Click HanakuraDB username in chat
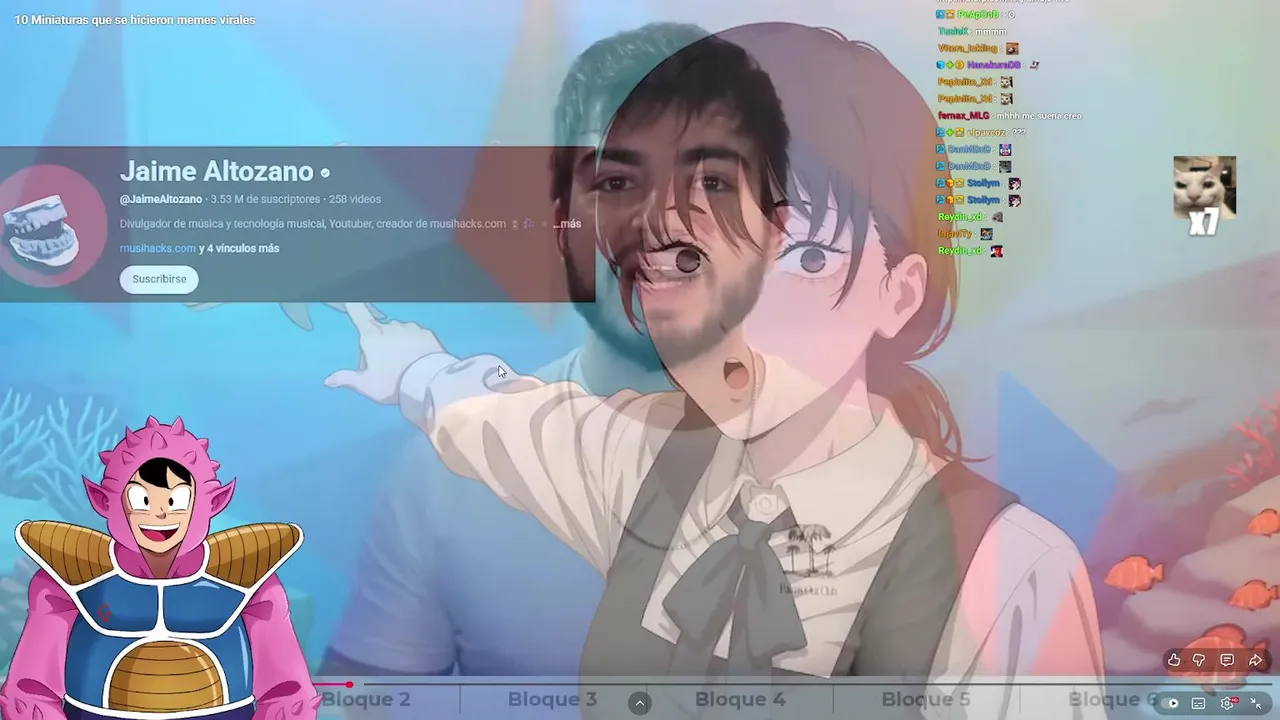Image resolution: width=1280 pixels, height=720 pixels. pyautogui.click(x=994, y=65)
